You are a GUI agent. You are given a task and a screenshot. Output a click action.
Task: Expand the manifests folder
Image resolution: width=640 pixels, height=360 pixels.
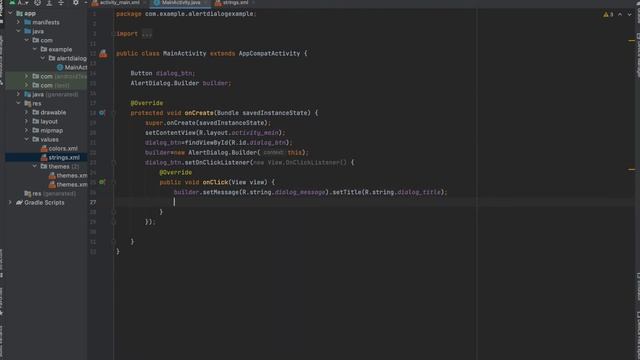18,22
